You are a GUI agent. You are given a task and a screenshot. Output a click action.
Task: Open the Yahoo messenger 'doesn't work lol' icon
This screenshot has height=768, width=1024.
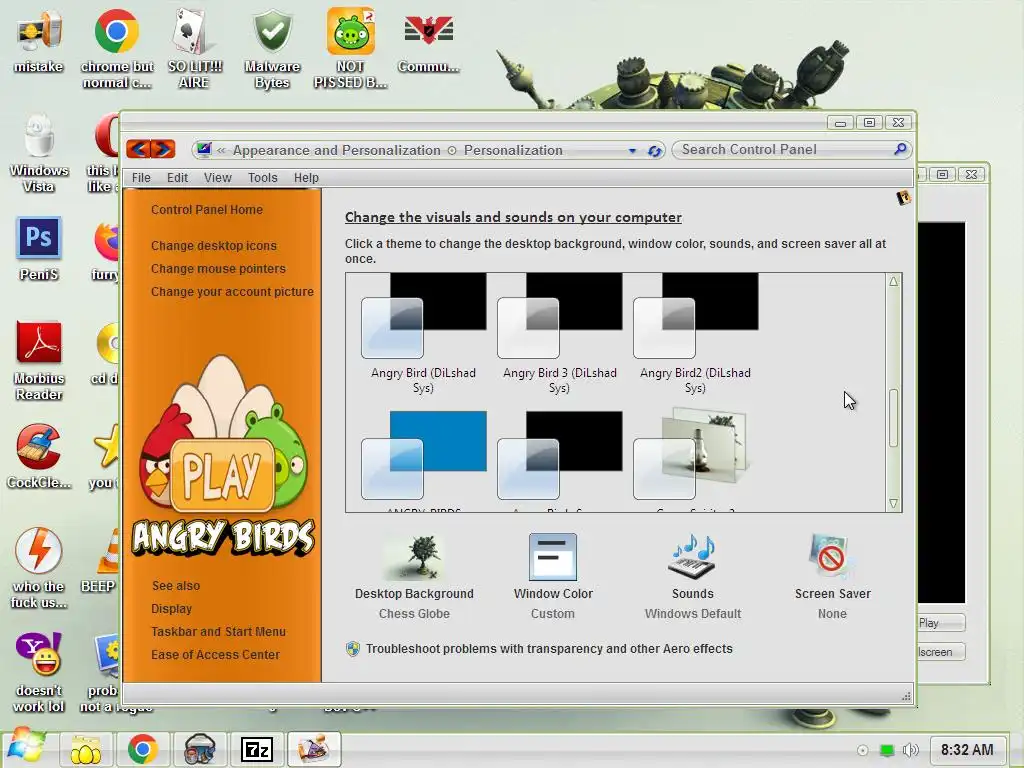click(39, 673)
